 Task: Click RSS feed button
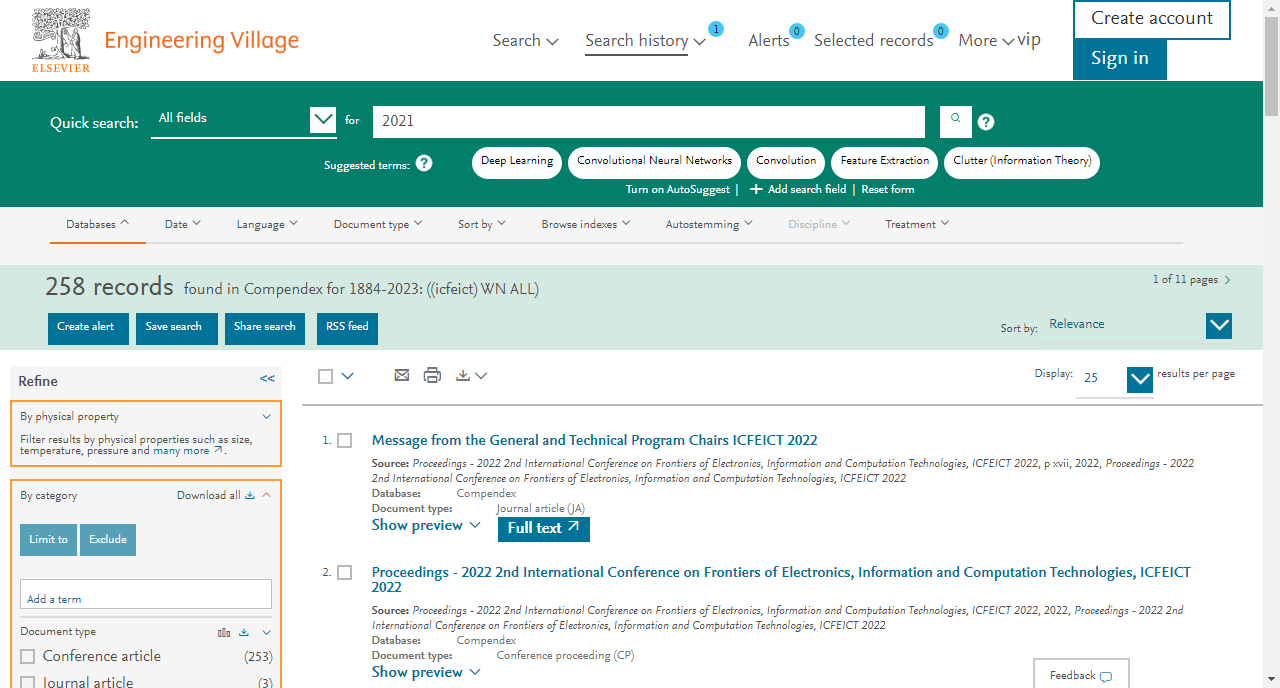348,328
